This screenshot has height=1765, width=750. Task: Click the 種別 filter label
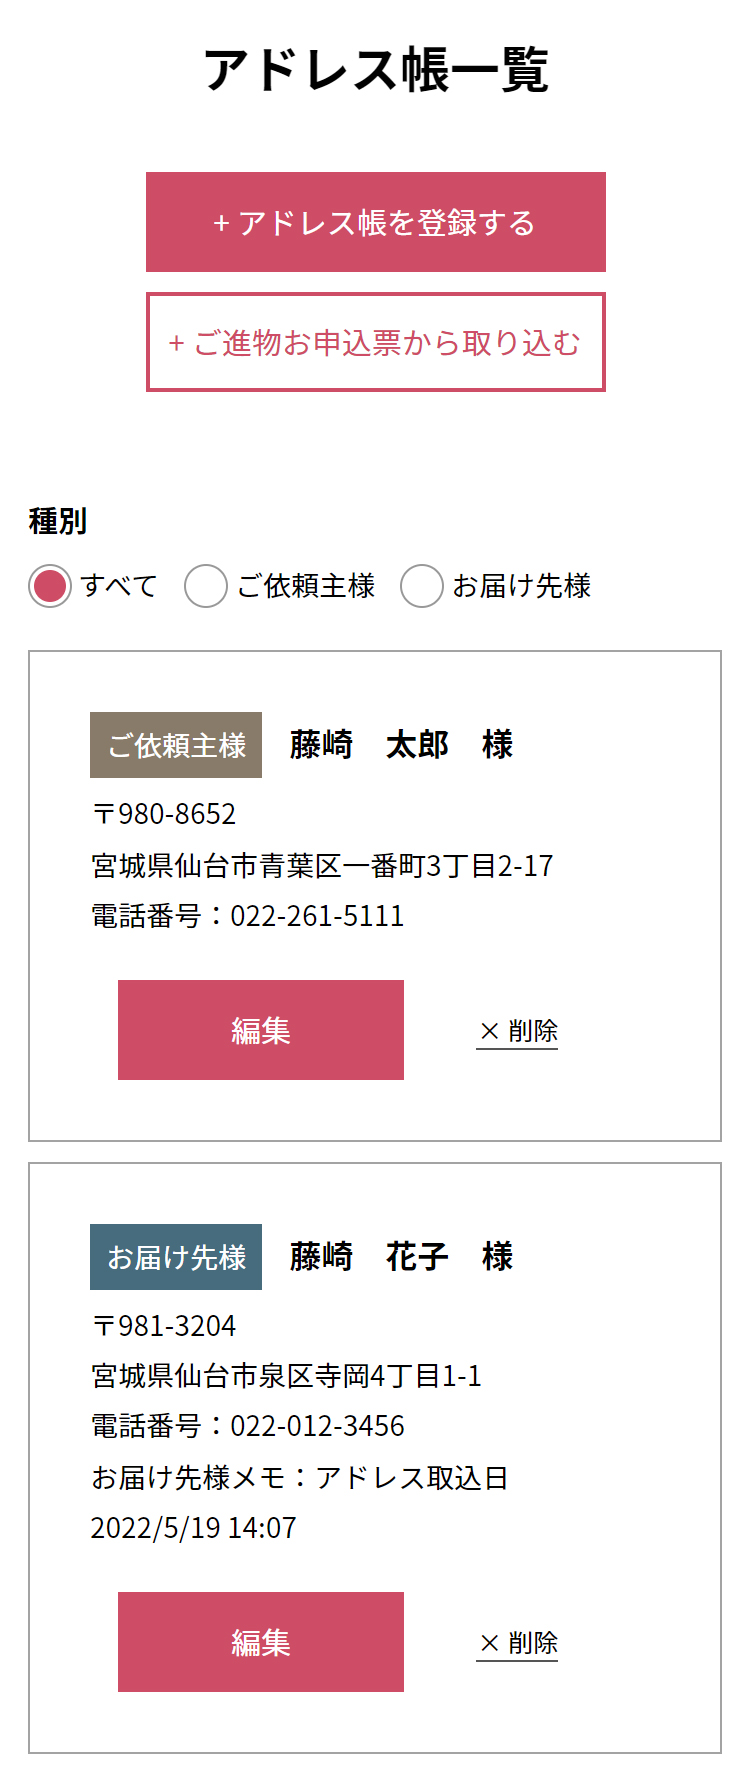pyautogui.click(x=58, y=521)
